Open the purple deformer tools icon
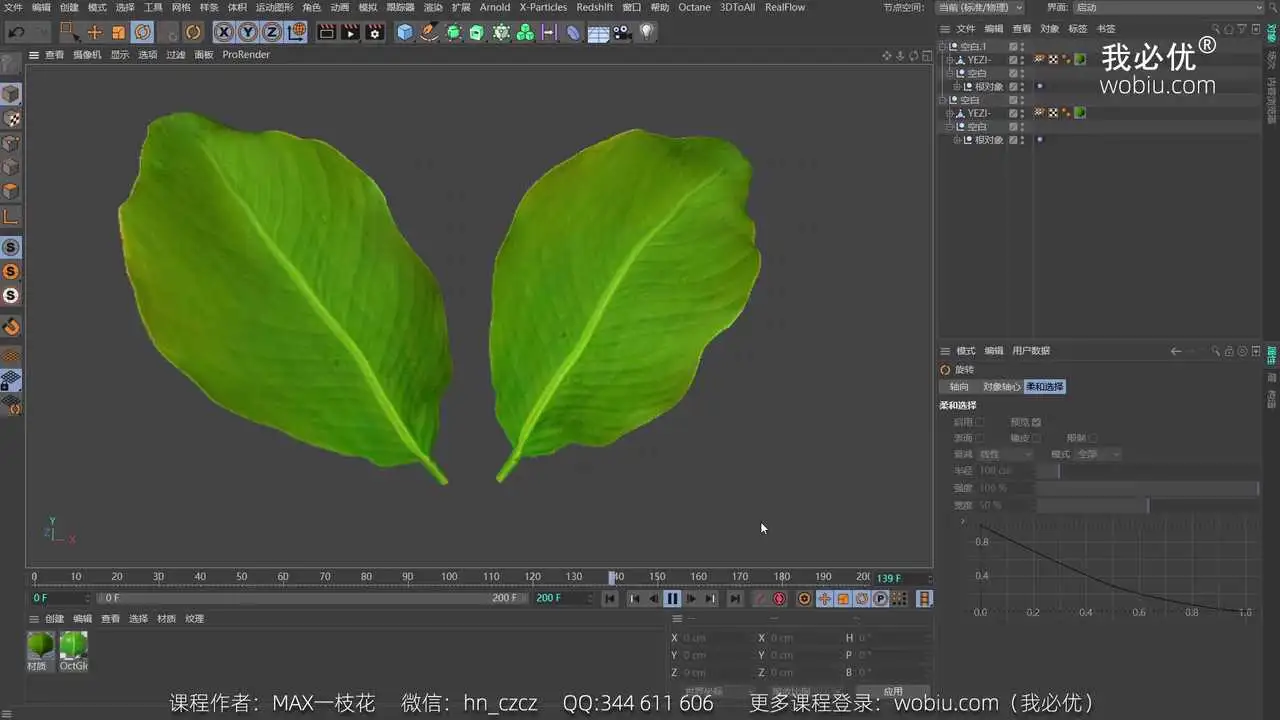 [x=573, y=32]
